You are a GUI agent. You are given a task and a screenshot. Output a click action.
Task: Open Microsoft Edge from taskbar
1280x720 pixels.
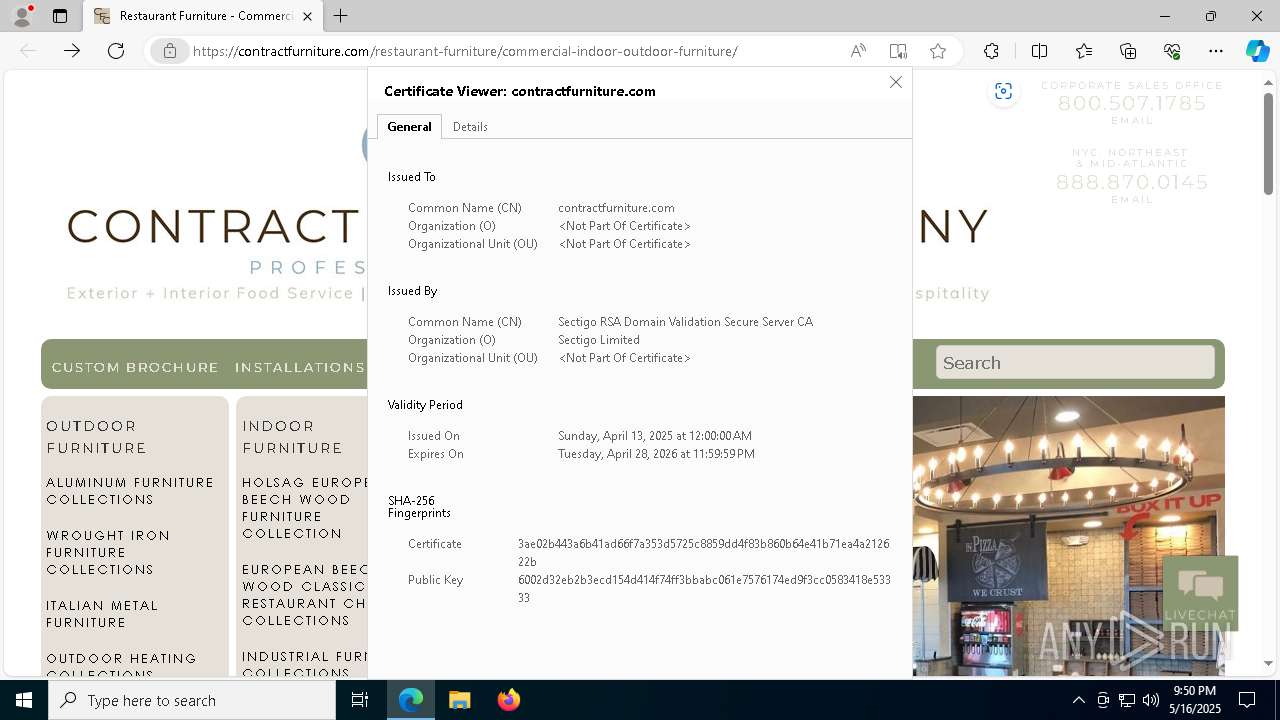coord(411,700)
